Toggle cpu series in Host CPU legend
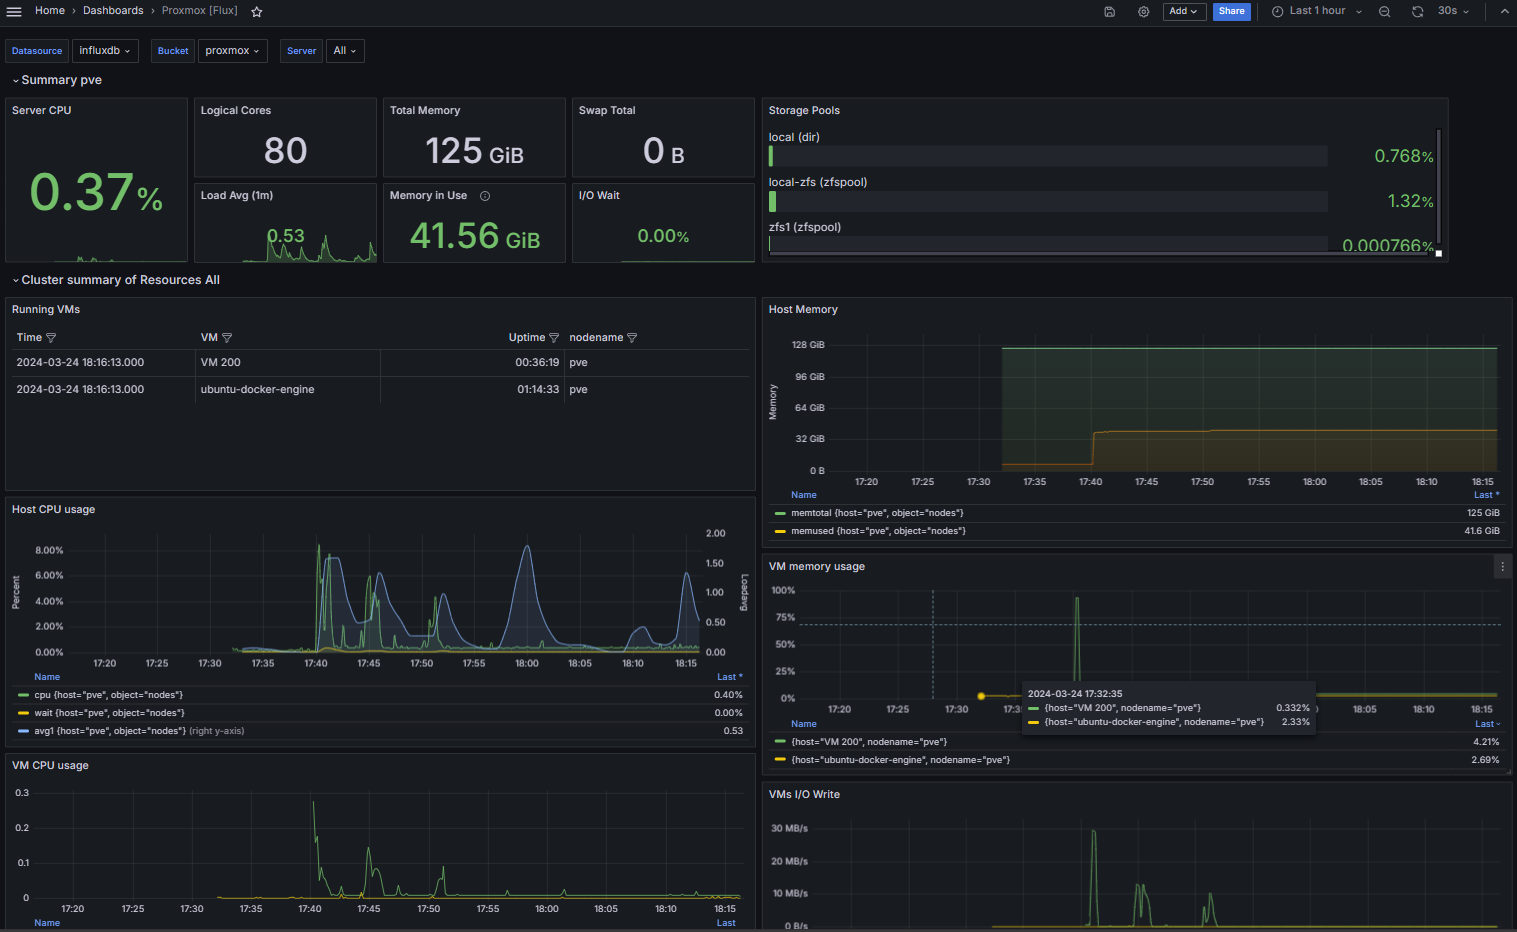Image resolution: width=1517 pixels, height=932 pixels. [109, 695]
